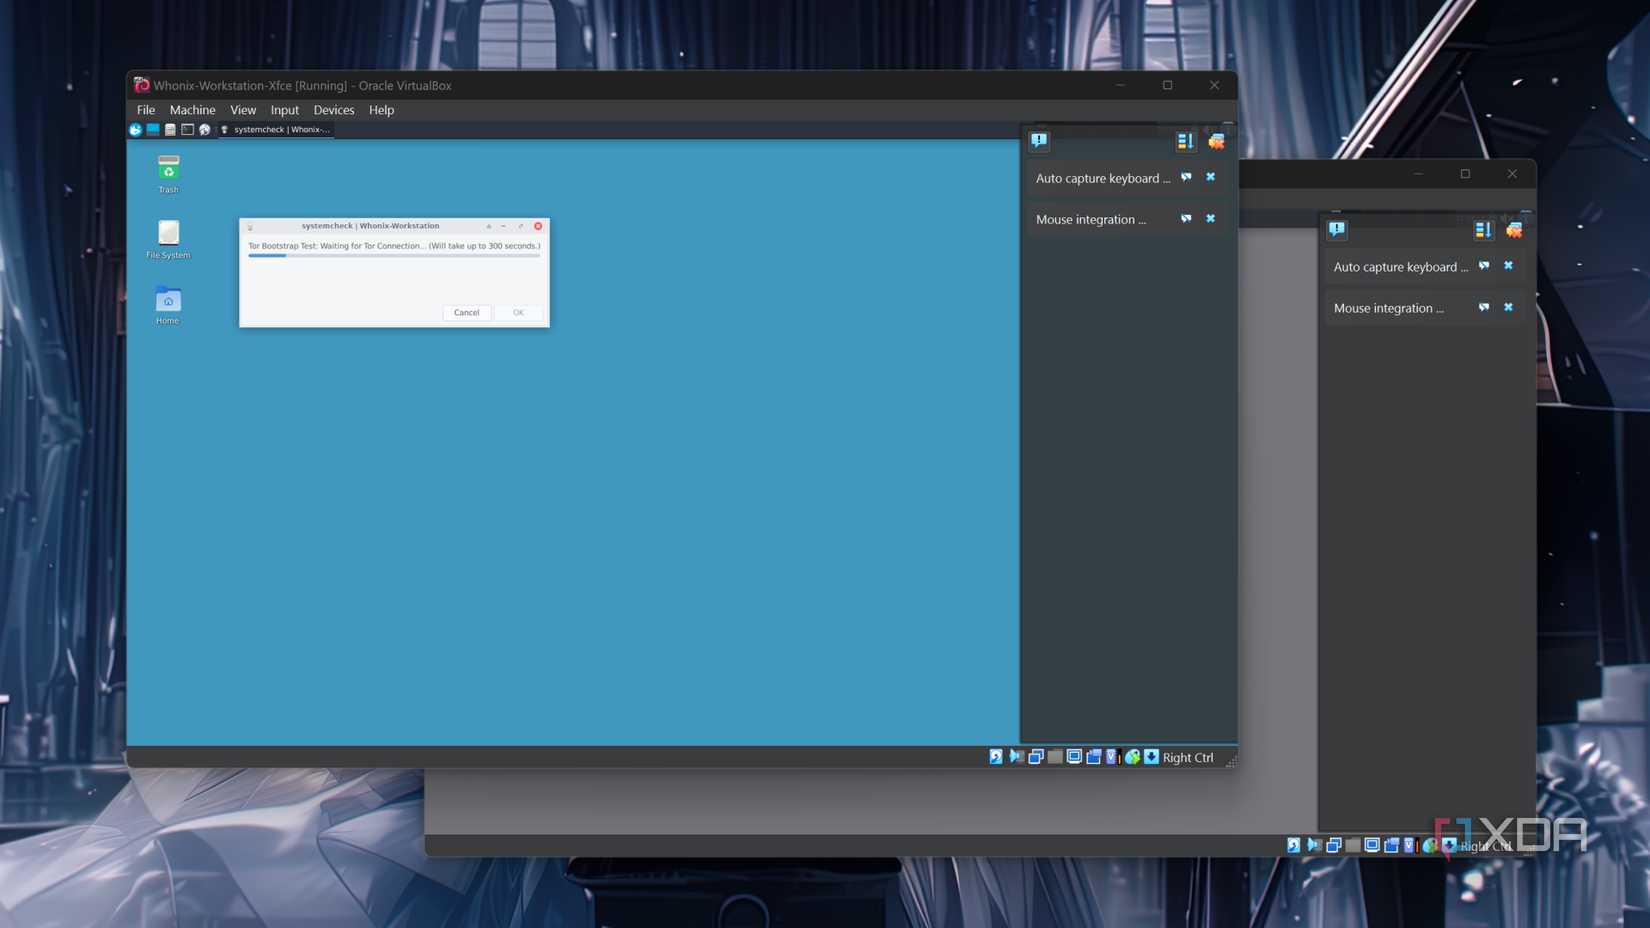
Task: Open the Whonix applications menu in guest panel
Action: pos(135,129)
